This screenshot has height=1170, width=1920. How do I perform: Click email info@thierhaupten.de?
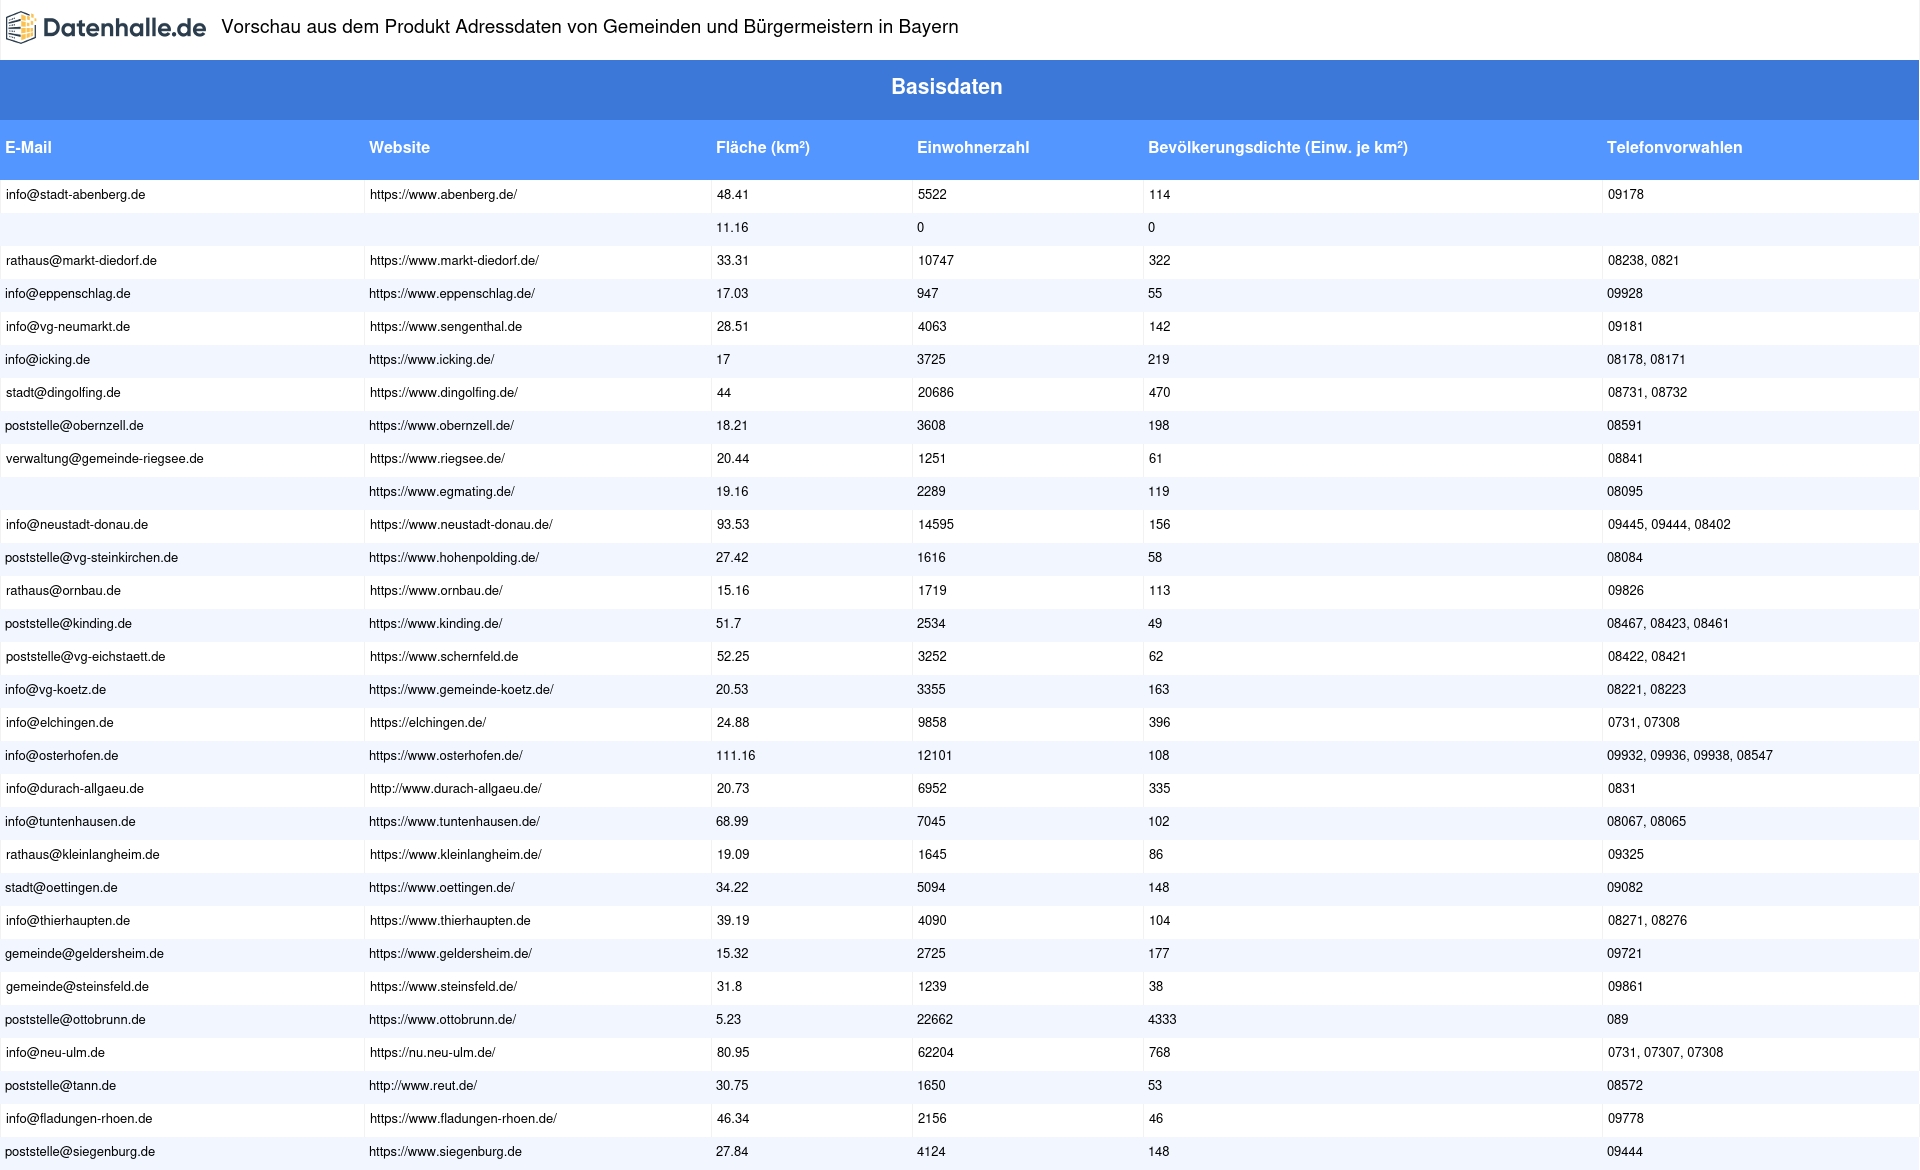tap(68, 921)
